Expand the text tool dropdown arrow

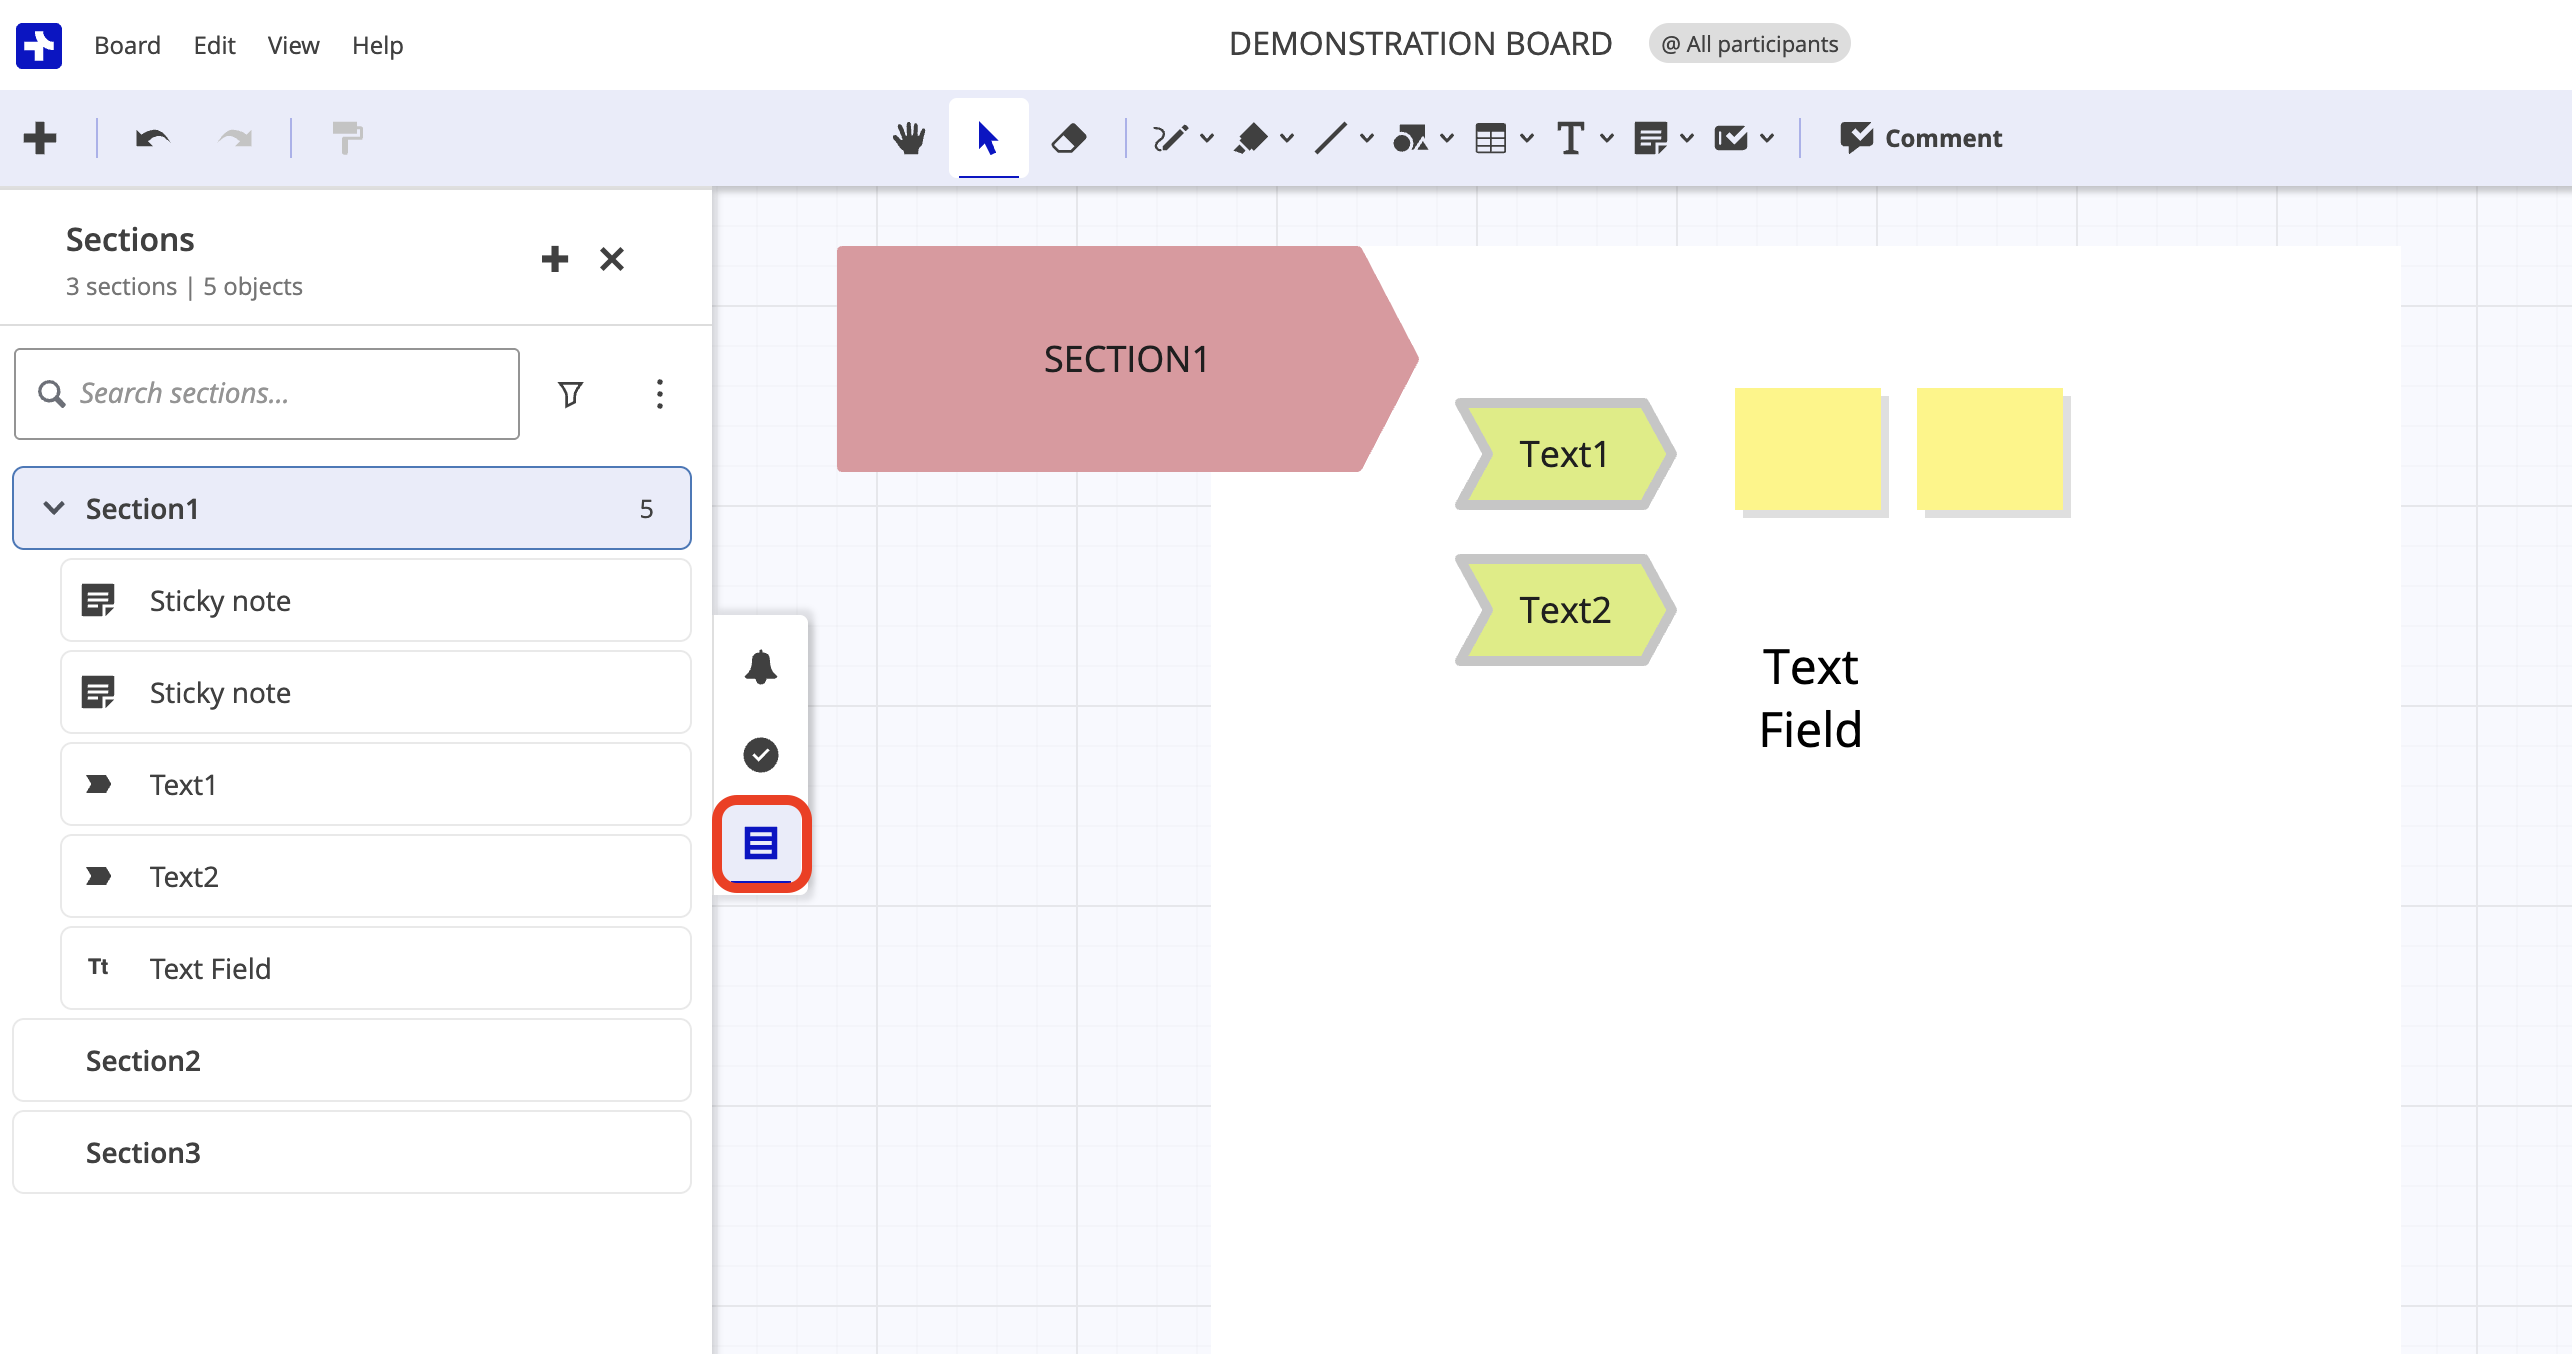(x=1607, y=138)
